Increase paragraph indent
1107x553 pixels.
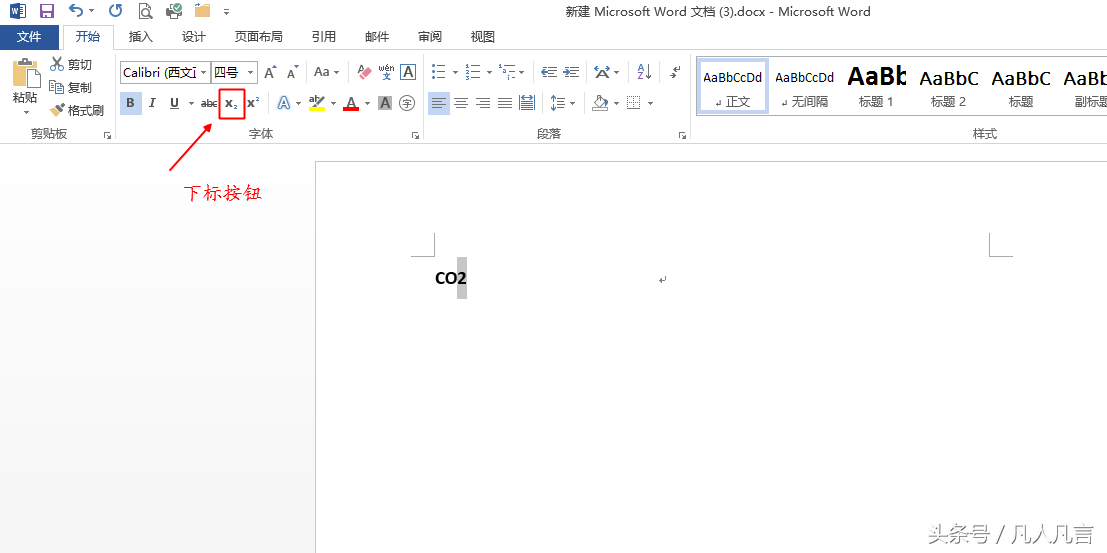point(571,72)
